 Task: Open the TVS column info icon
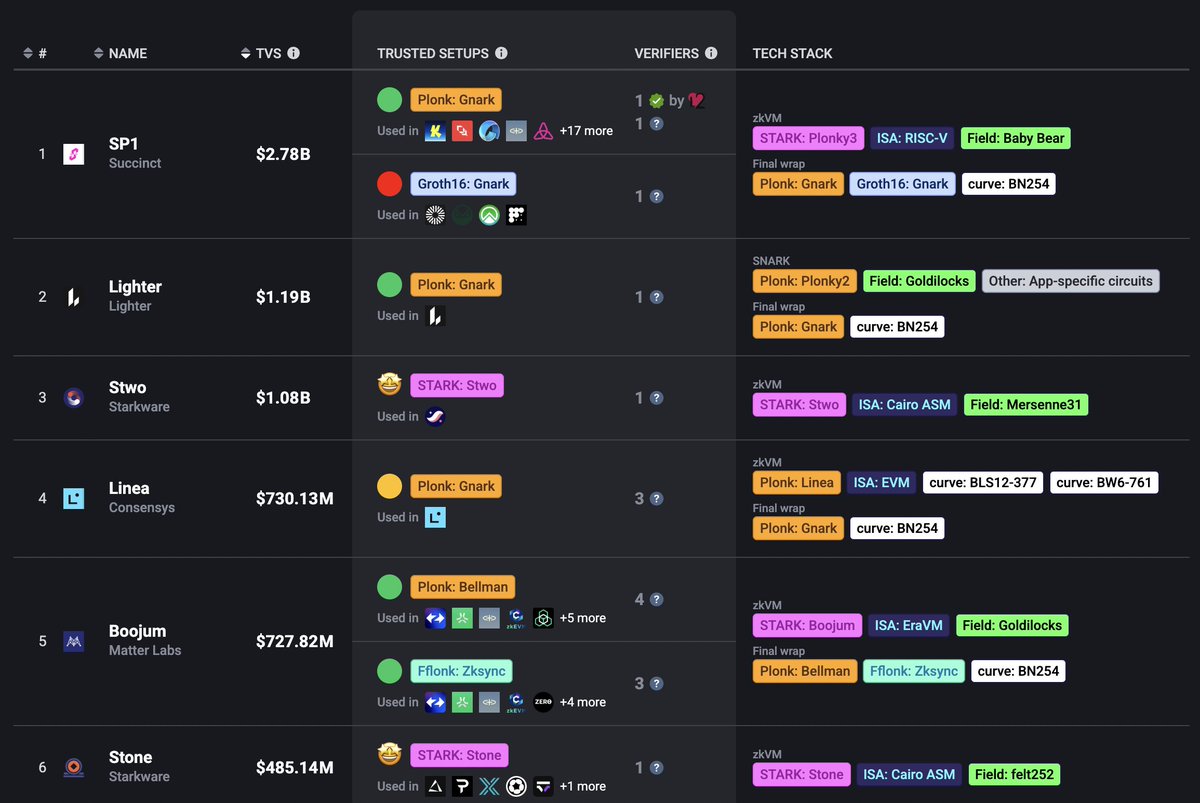click(x=293, y=53)
